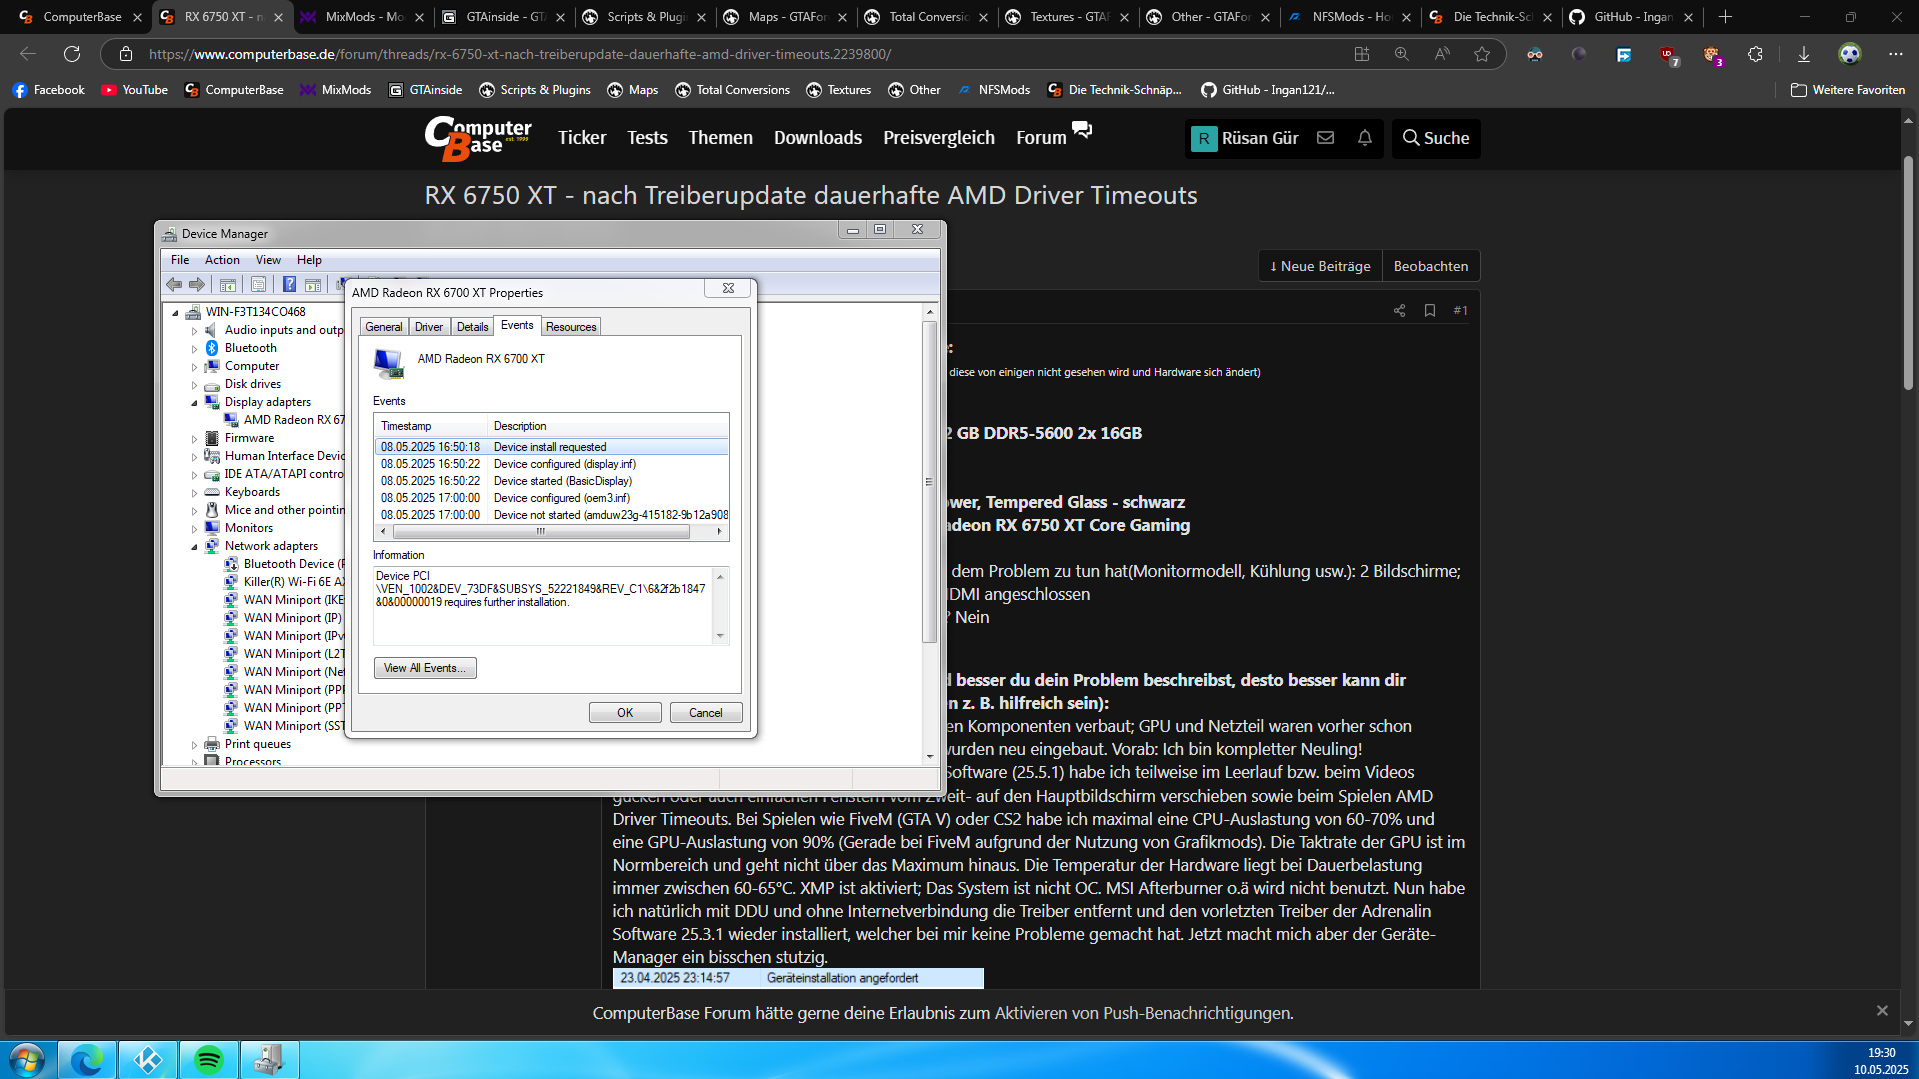The width and height of the screenshot is (1919, 1079).
Task: Open Downloads in site navigation
Action: [817, 138]
